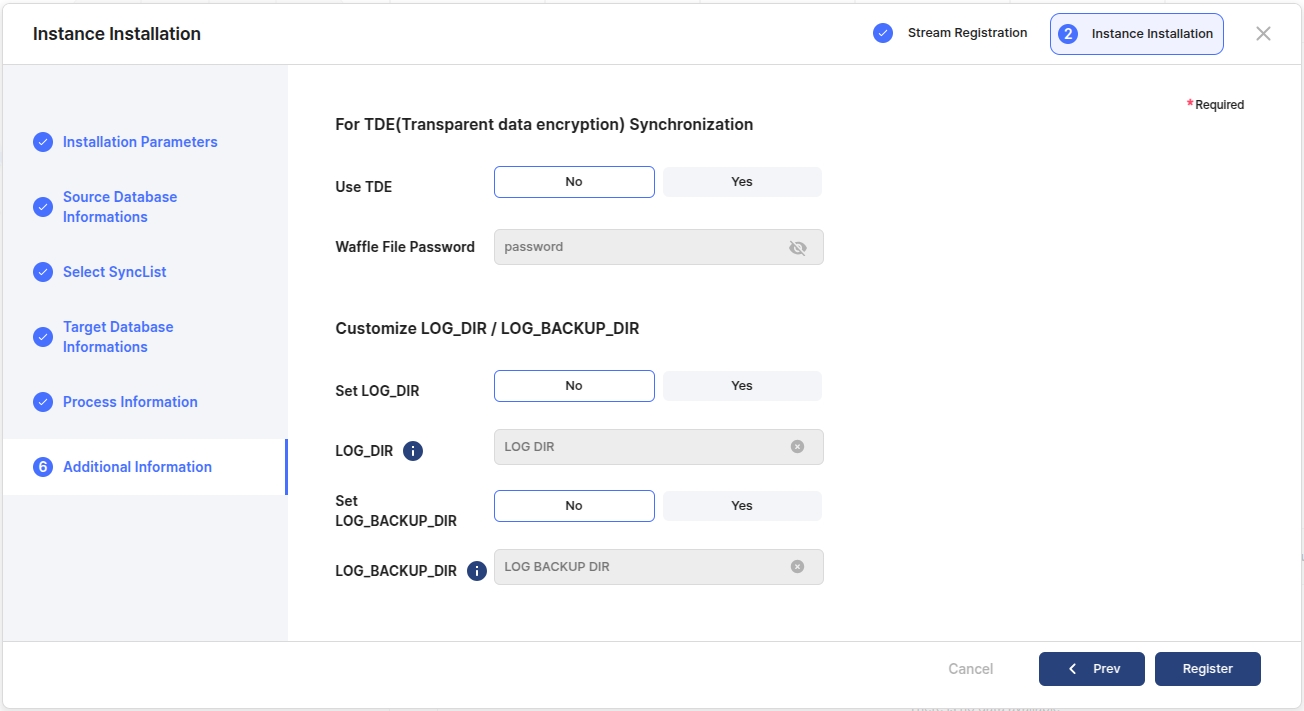
Task: Choose Yes for Set LOG_BACKUP_DIR
Action: point(742,506)
